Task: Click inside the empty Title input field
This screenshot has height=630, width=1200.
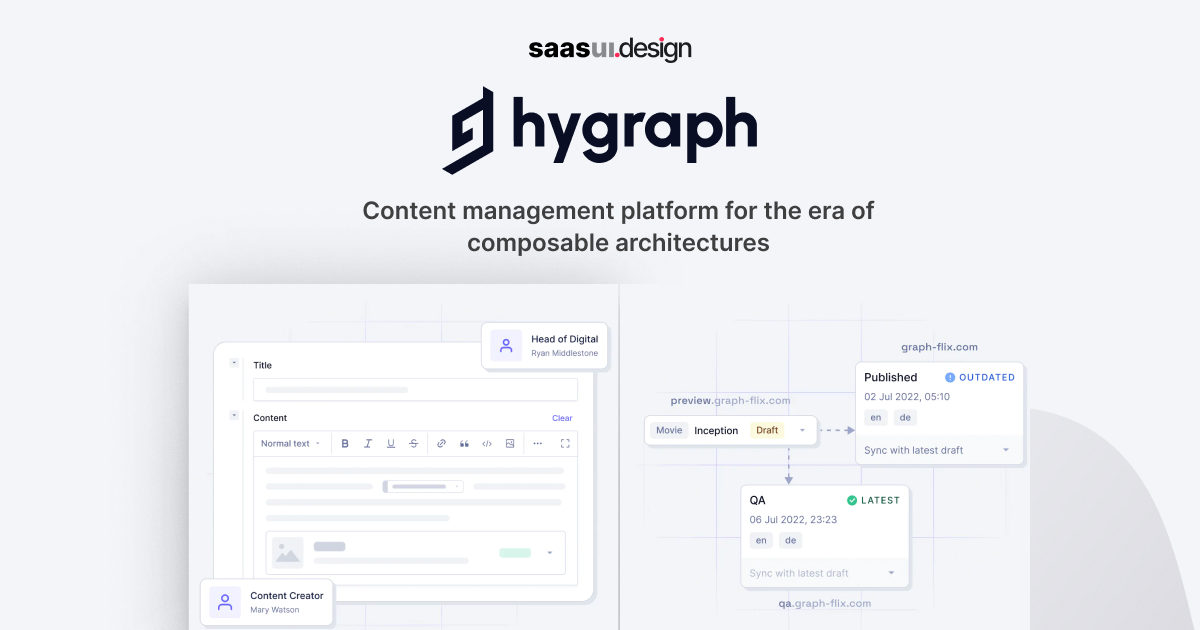Action: pos(415,389)
